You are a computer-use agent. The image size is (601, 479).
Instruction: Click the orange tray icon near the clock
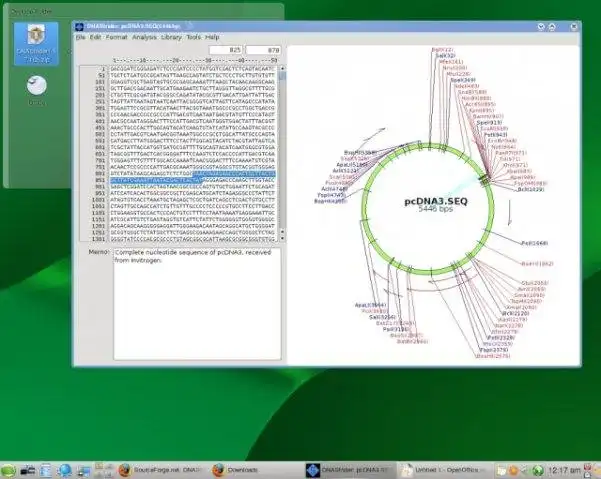click(513, 470)
